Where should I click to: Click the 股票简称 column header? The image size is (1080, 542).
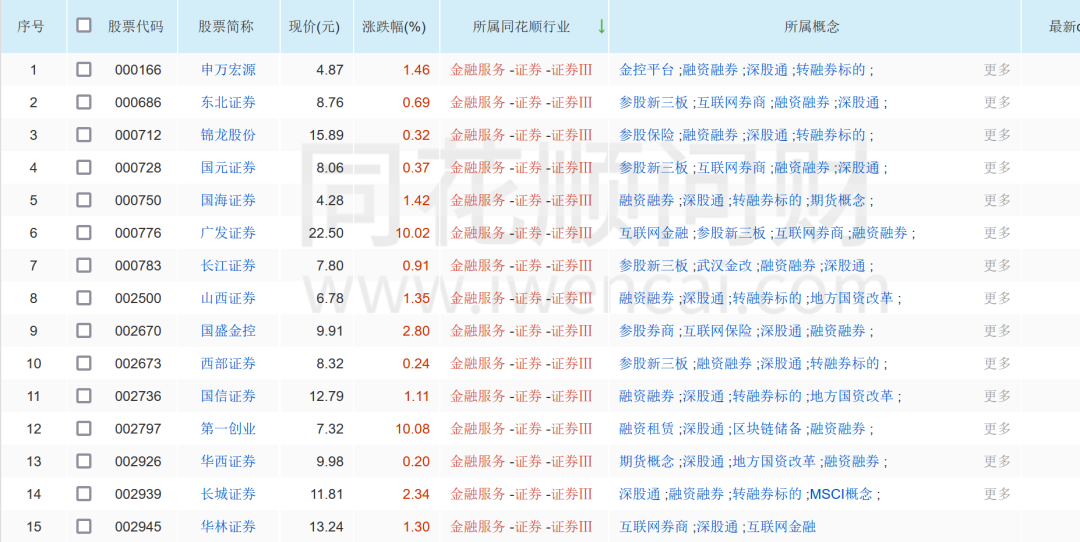click(226, 27)
